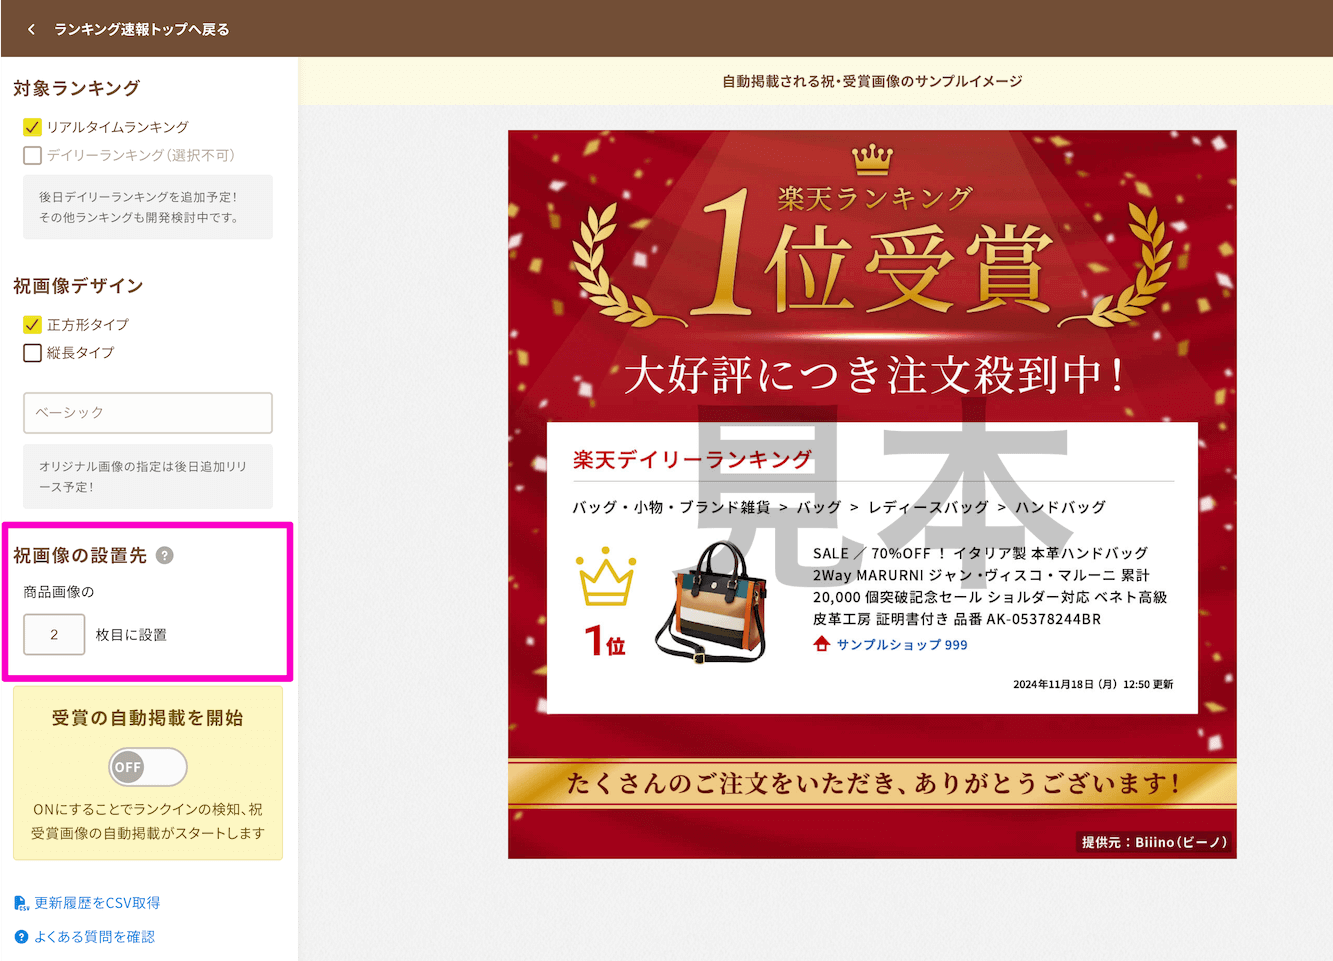This screenshot has width=1333, height=961.
Task: Toggle 正方形タイプ checkbox
Action: [32, 325]
